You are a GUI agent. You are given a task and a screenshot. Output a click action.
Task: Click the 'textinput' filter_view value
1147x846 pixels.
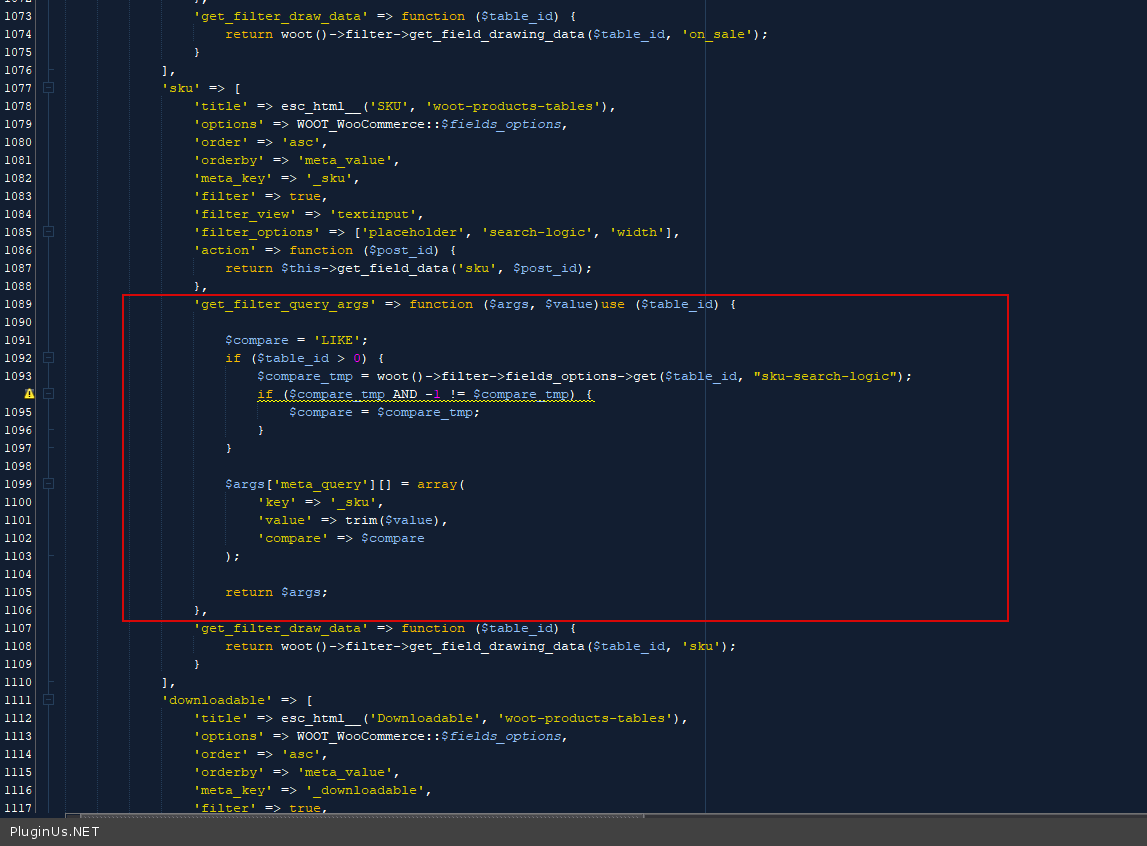[x=365, y=214]
